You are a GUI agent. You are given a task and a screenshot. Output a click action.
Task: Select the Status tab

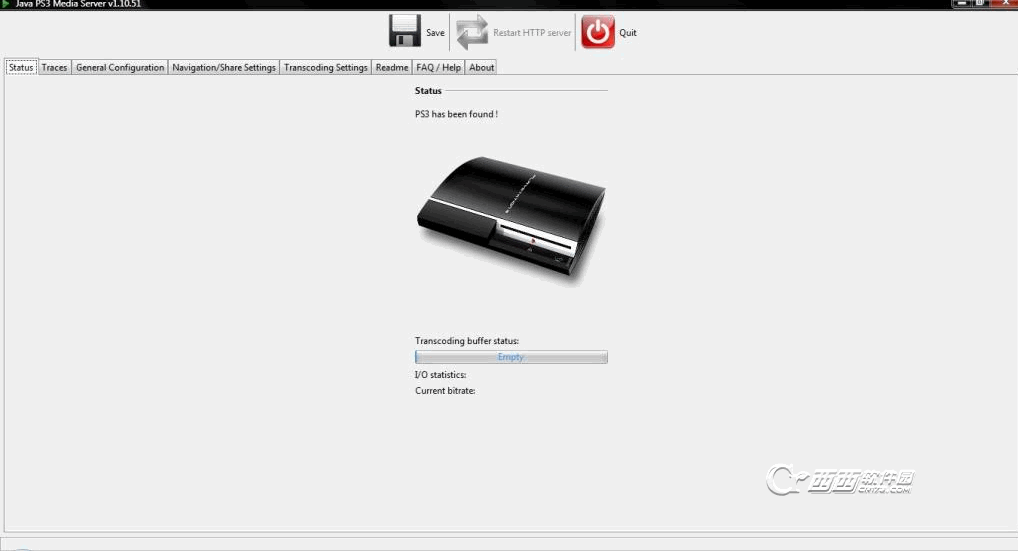click(21, 67)
